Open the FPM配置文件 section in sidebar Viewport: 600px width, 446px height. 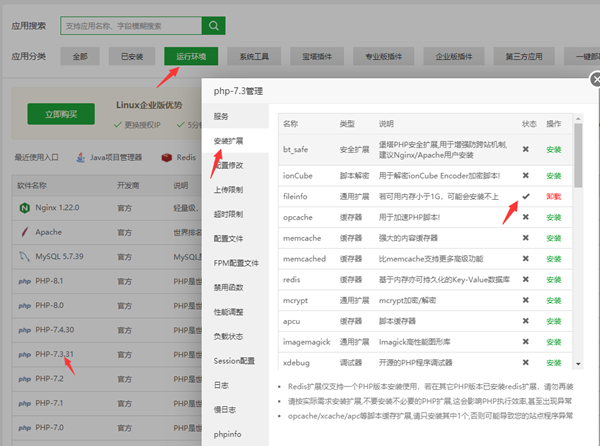tap(235, 263)
